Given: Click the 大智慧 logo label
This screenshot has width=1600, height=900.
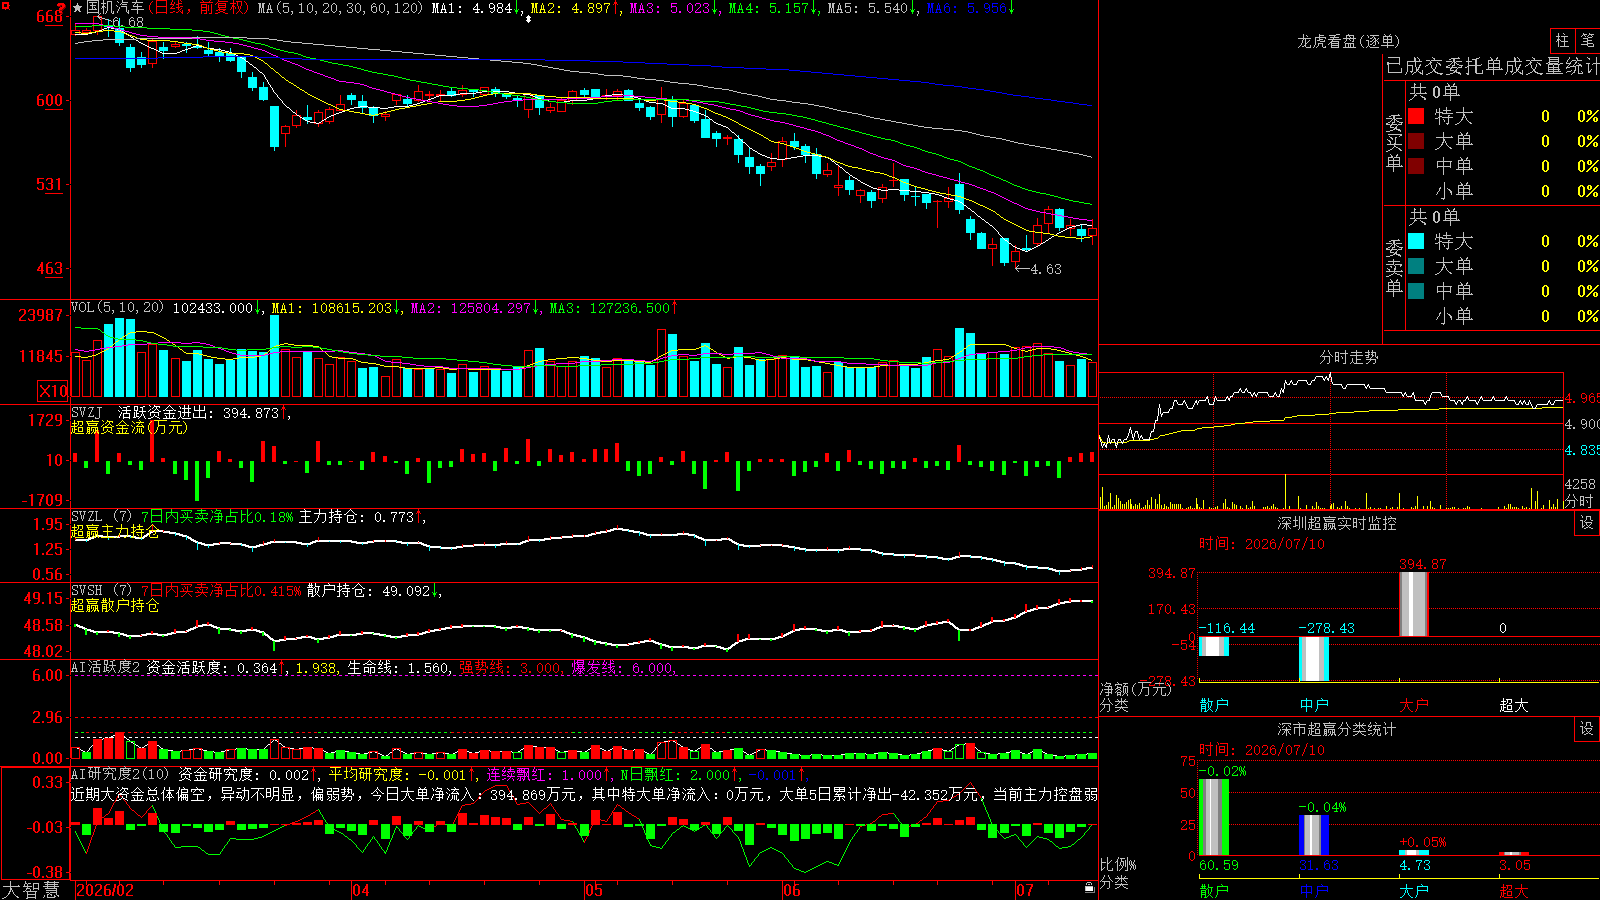Looking at the screenshot, I should pos(31,890).
